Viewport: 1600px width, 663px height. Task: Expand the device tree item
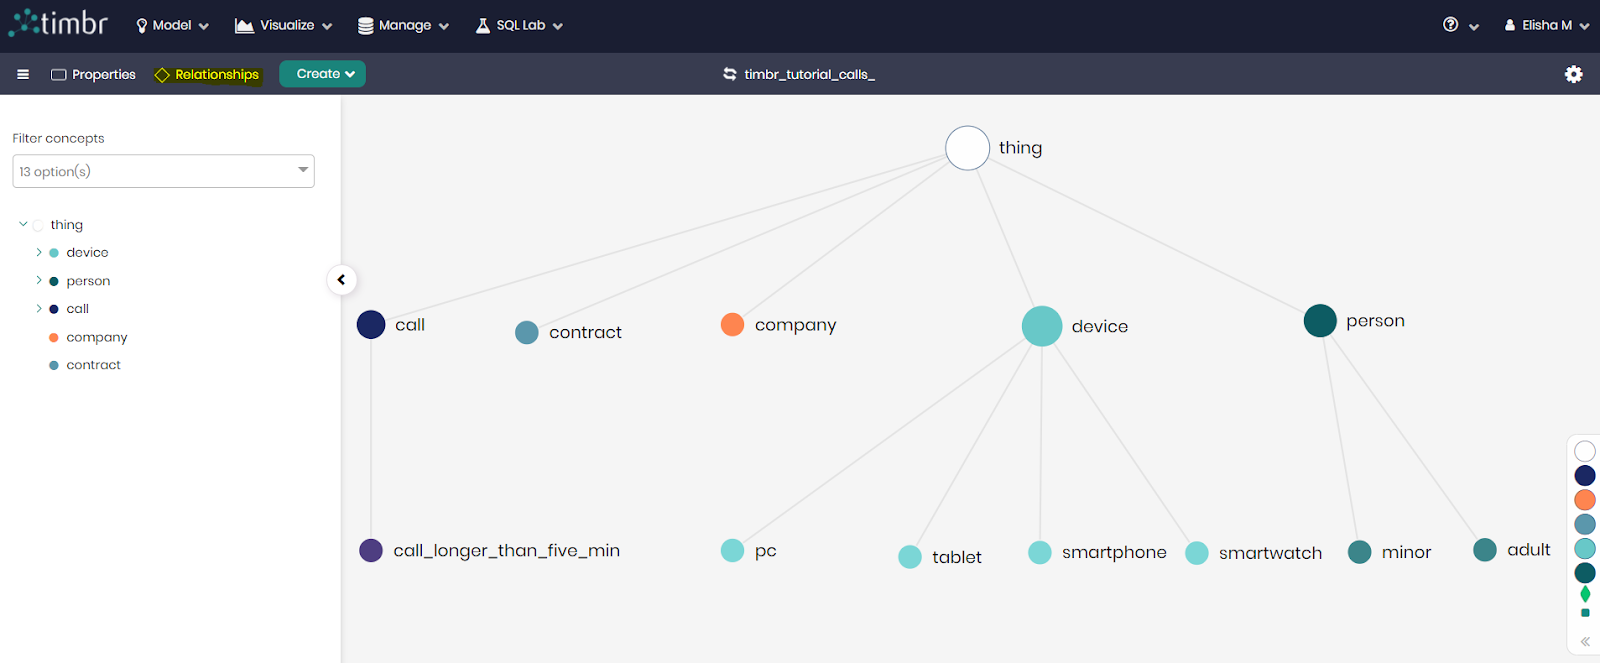39,252
